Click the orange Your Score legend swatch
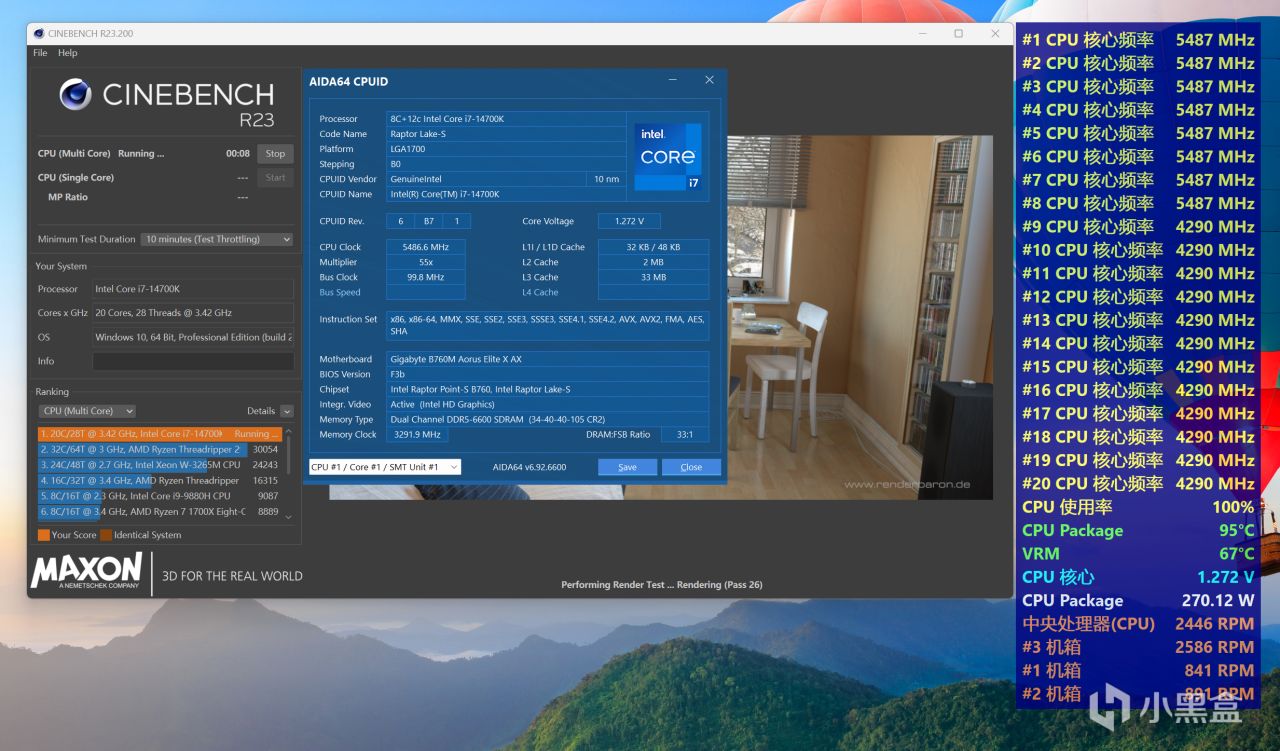Screen dimensions: 1280x751 pos(43,535)
